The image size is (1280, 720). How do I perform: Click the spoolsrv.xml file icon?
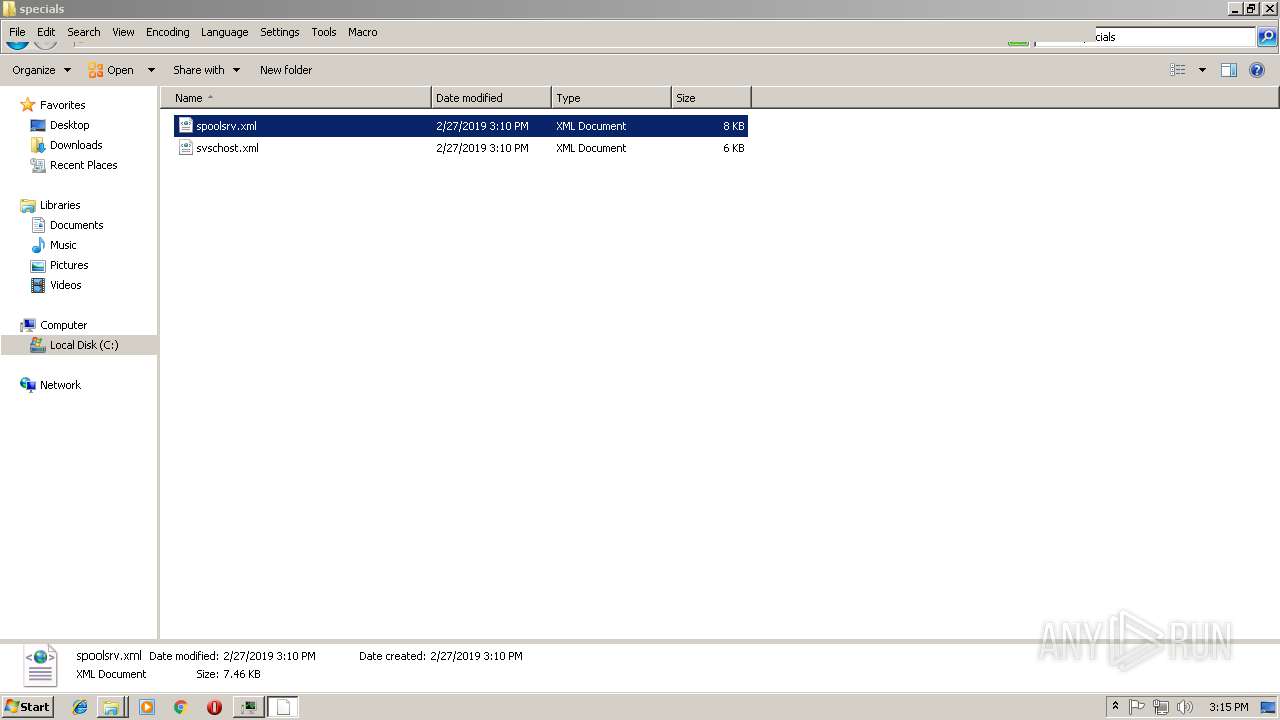click(x=185, y=126)
